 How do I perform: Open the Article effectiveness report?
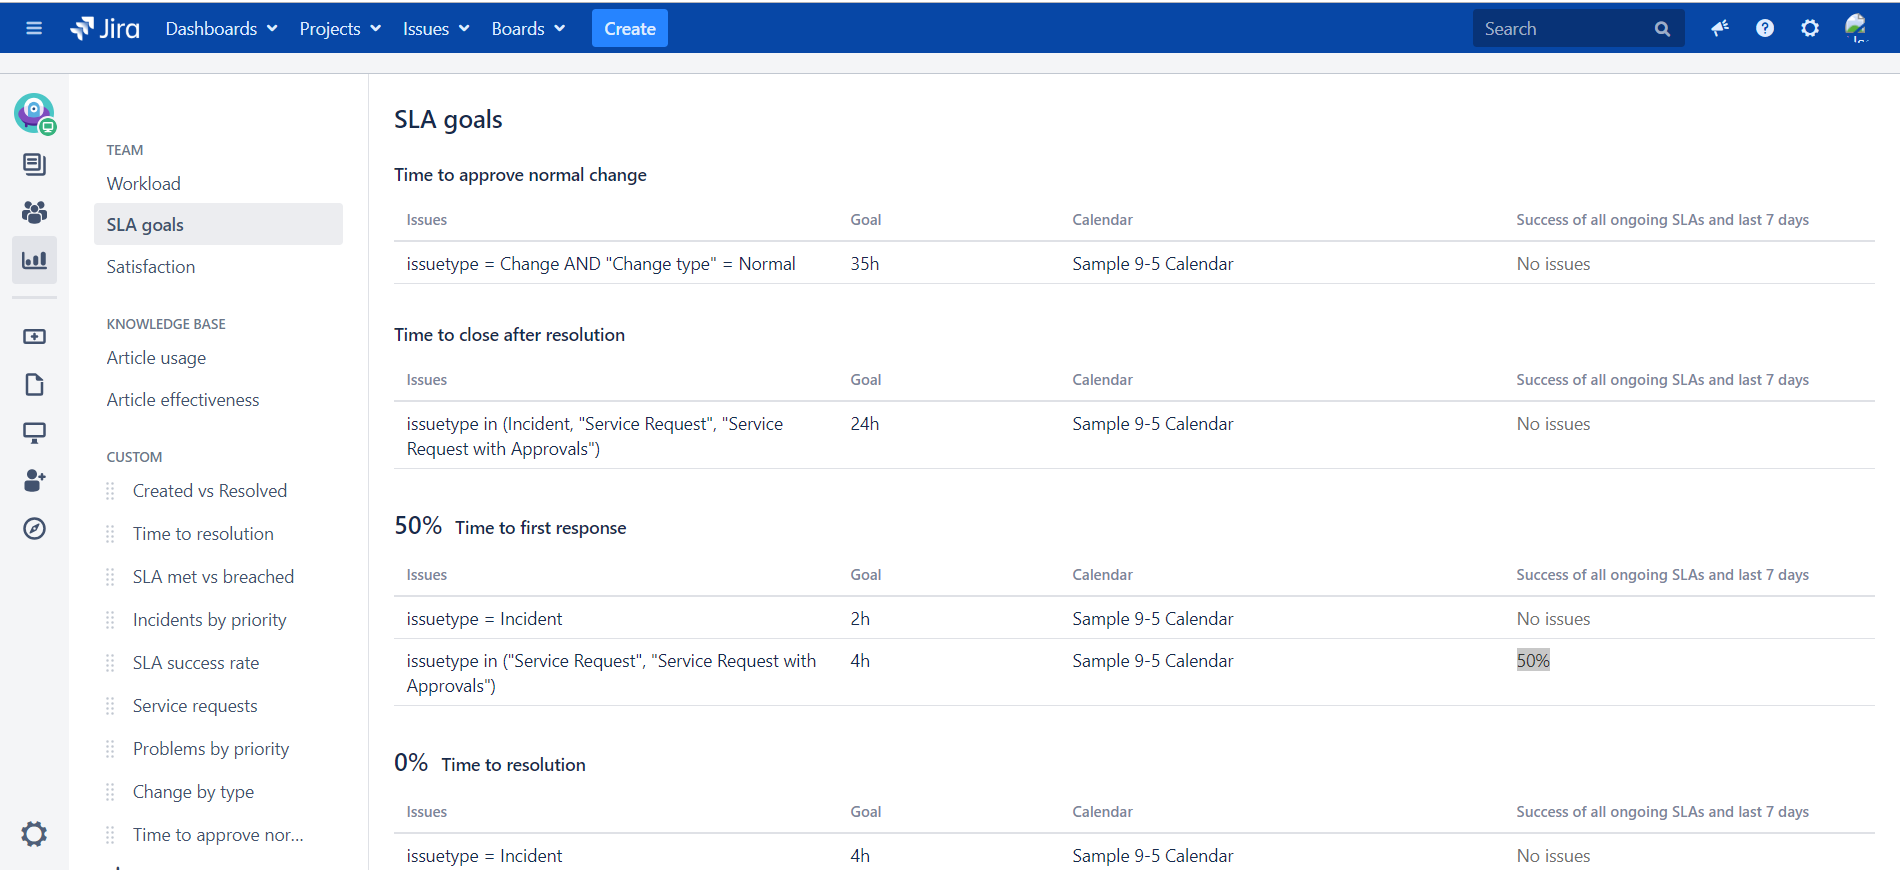[183, 400]
